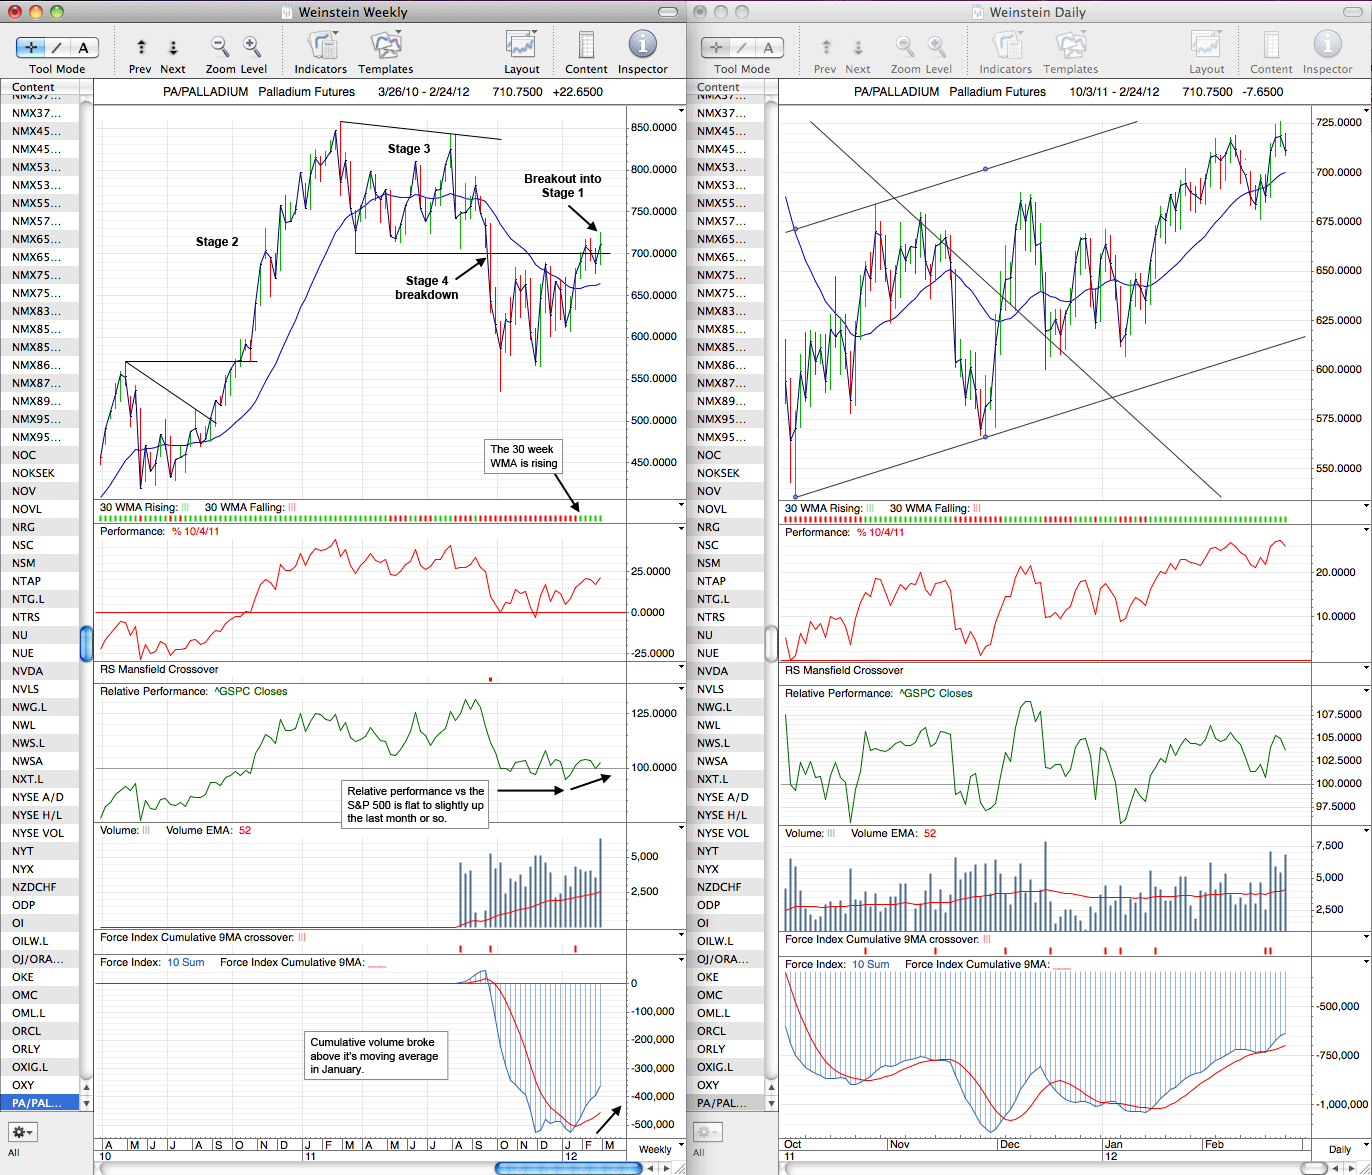The height and width of the screenshot is (1175, 1372).
Task: Zoom out on the Weekly chart
Action: click(x=220, y=46)
